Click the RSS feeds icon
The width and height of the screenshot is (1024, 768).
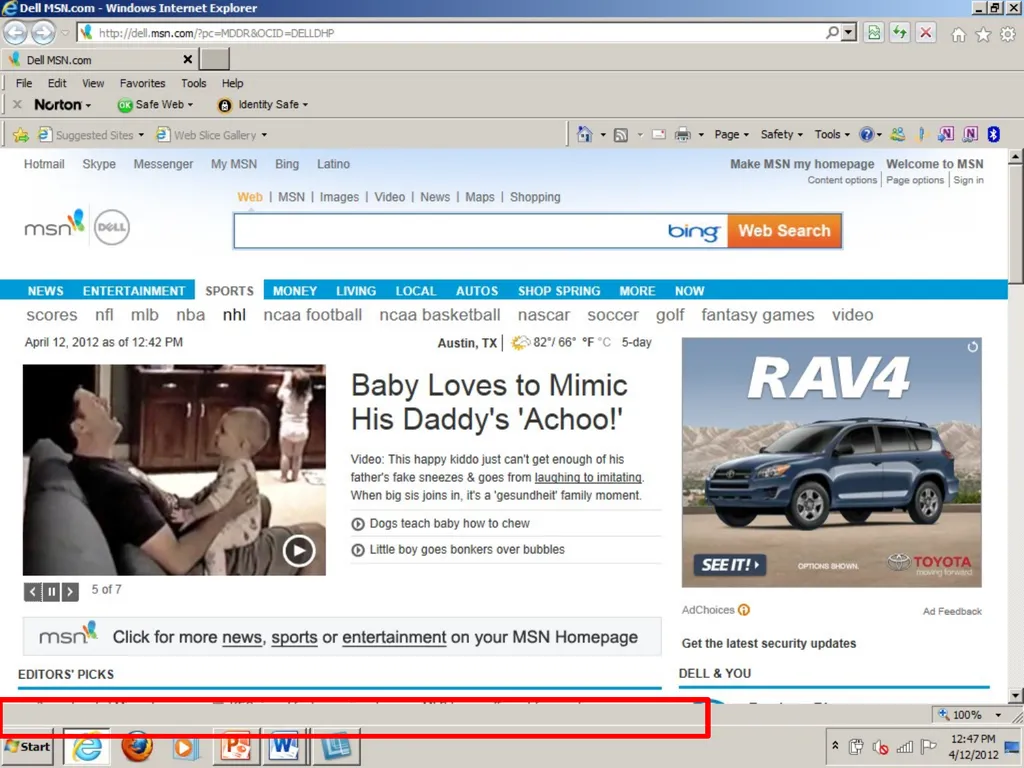[621, 135]
